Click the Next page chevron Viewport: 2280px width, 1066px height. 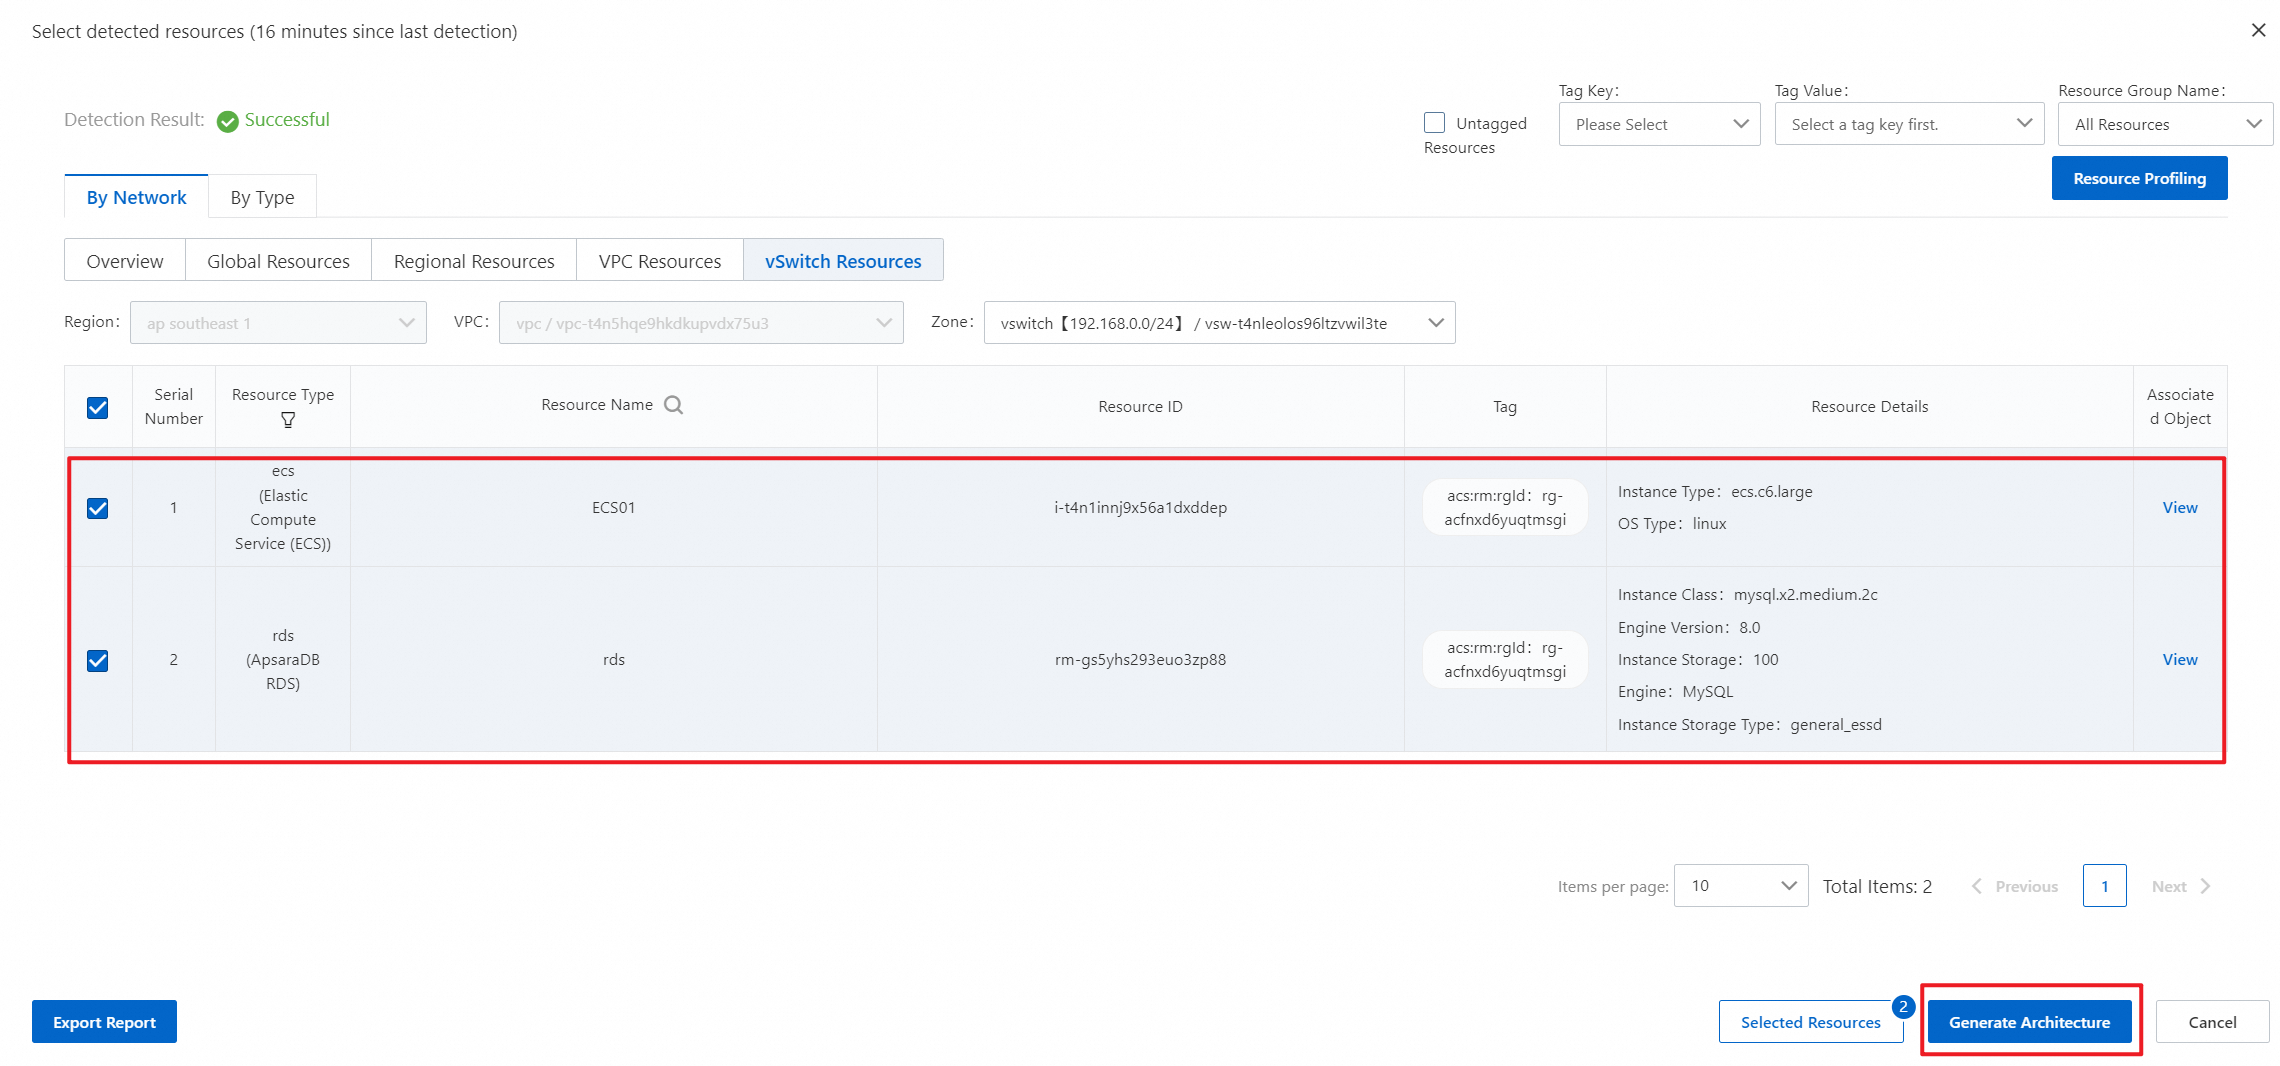(2205, 886)
